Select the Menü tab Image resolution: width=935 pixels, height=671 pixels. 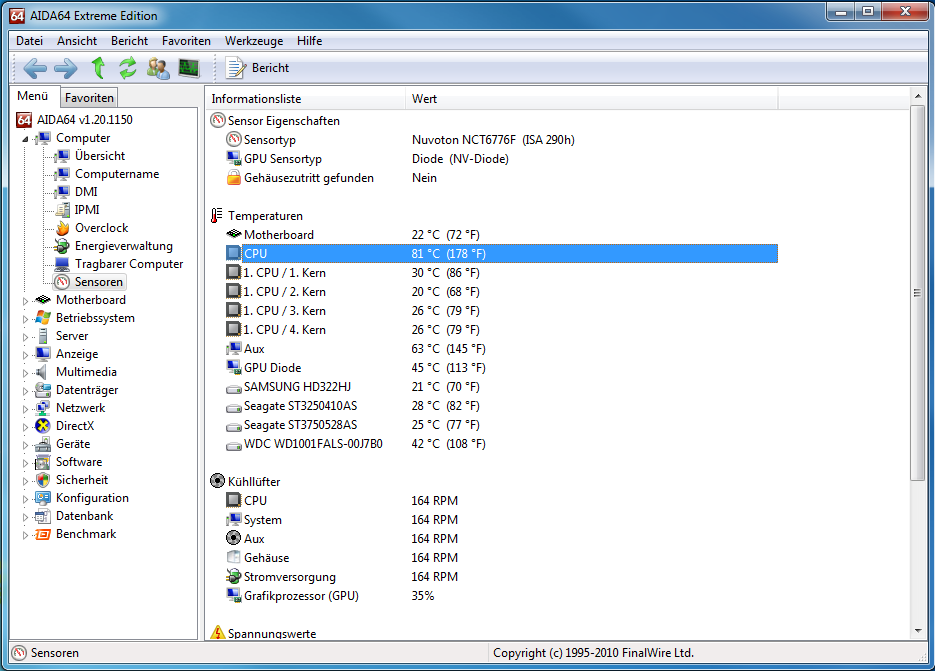[x=33, y=95]
